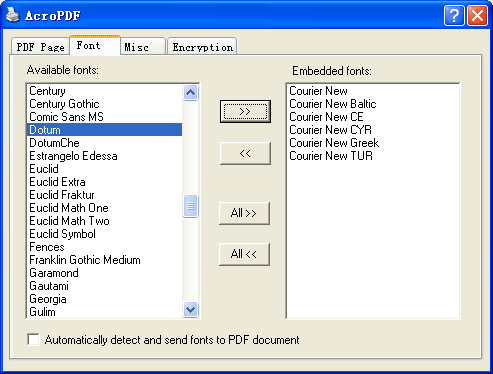Switch to the PDF Page tab
This screenshot has width=493, height=374.
pos(40,47)
